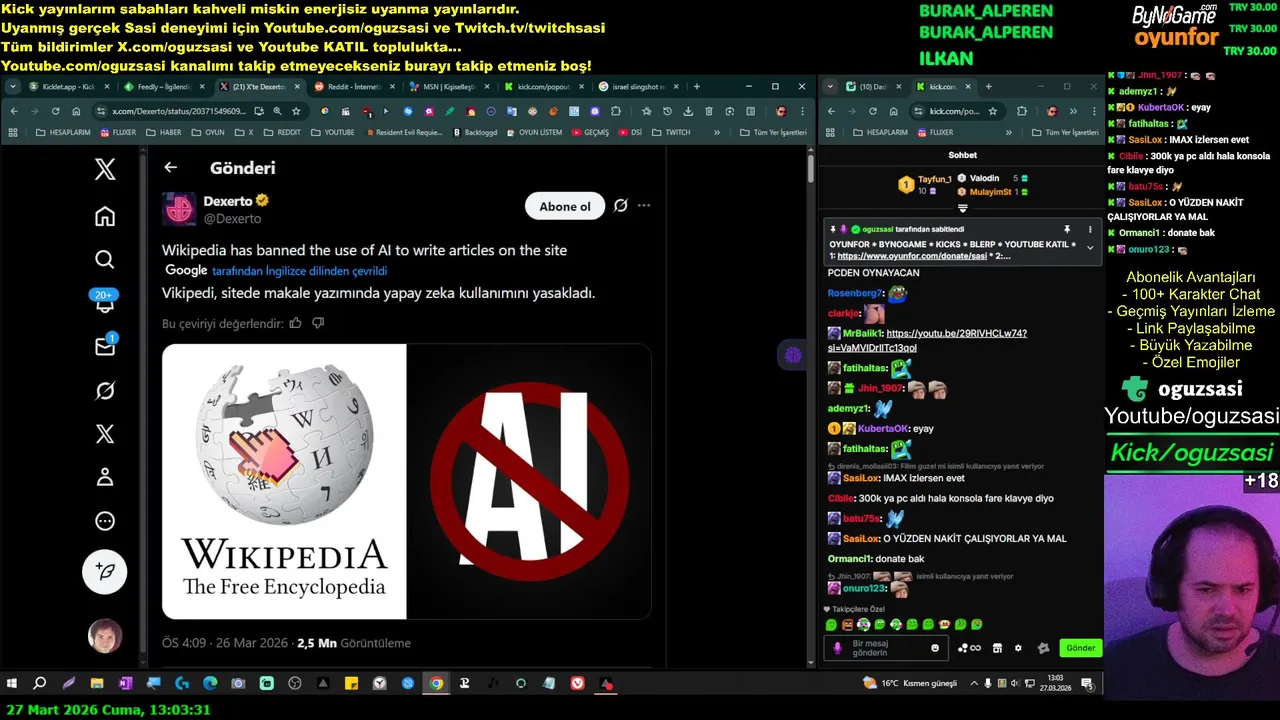Subscribe to Dexerto with Abone ol
Viewport: 1280px width, 720px height.
click(565, 206)
